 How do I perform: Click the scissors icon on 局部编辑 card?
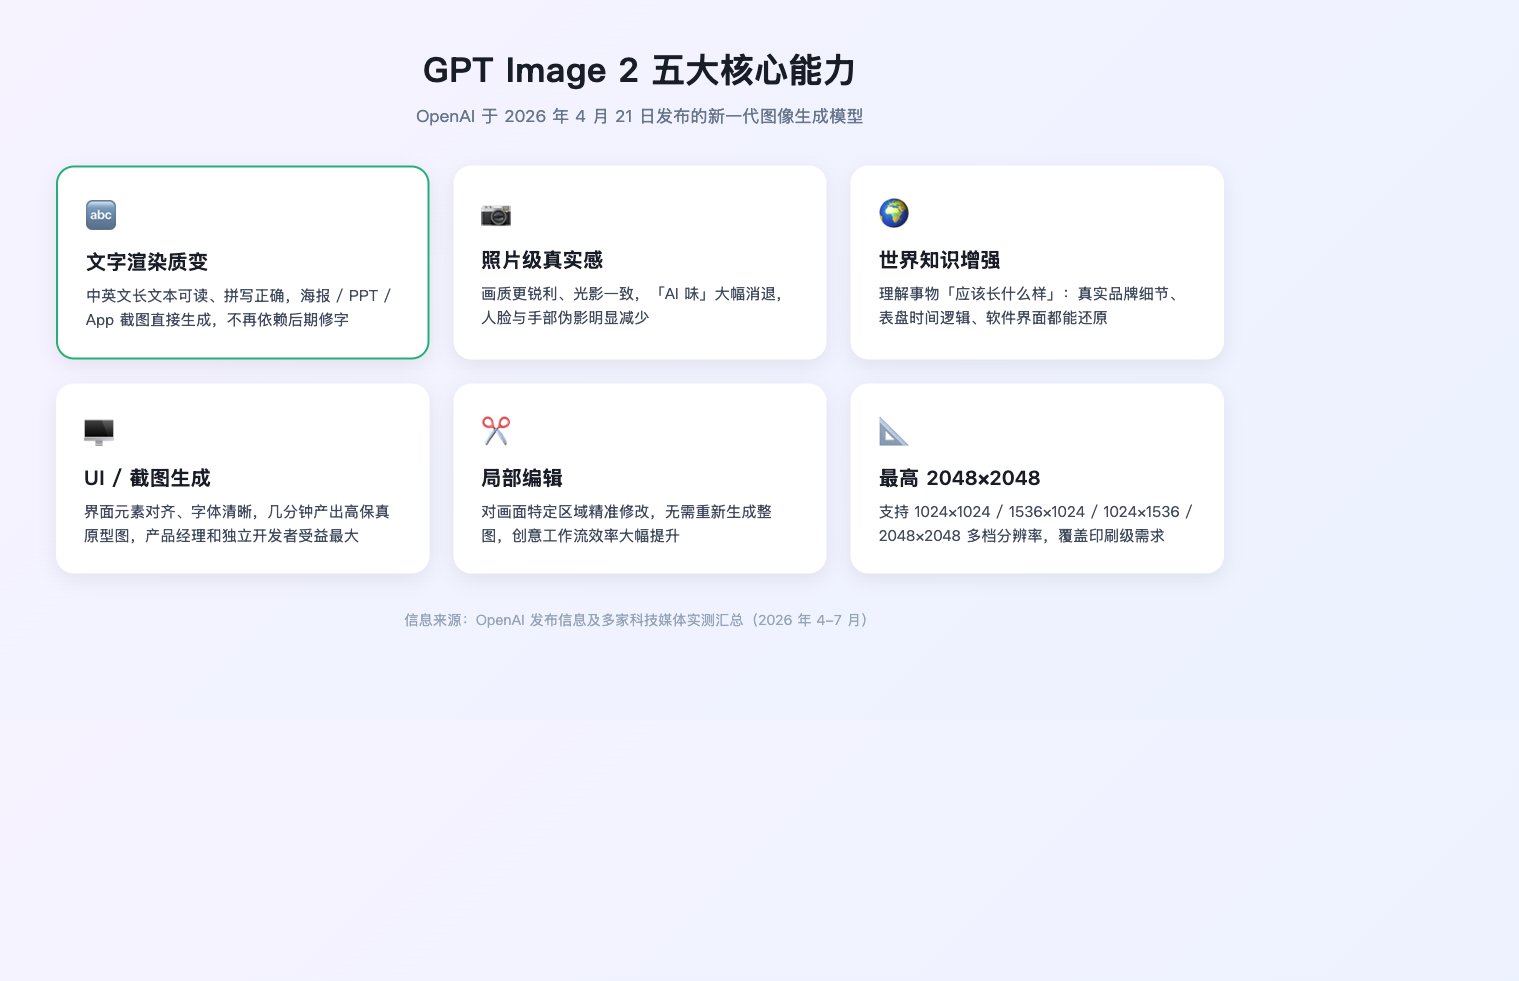[496, 431]
